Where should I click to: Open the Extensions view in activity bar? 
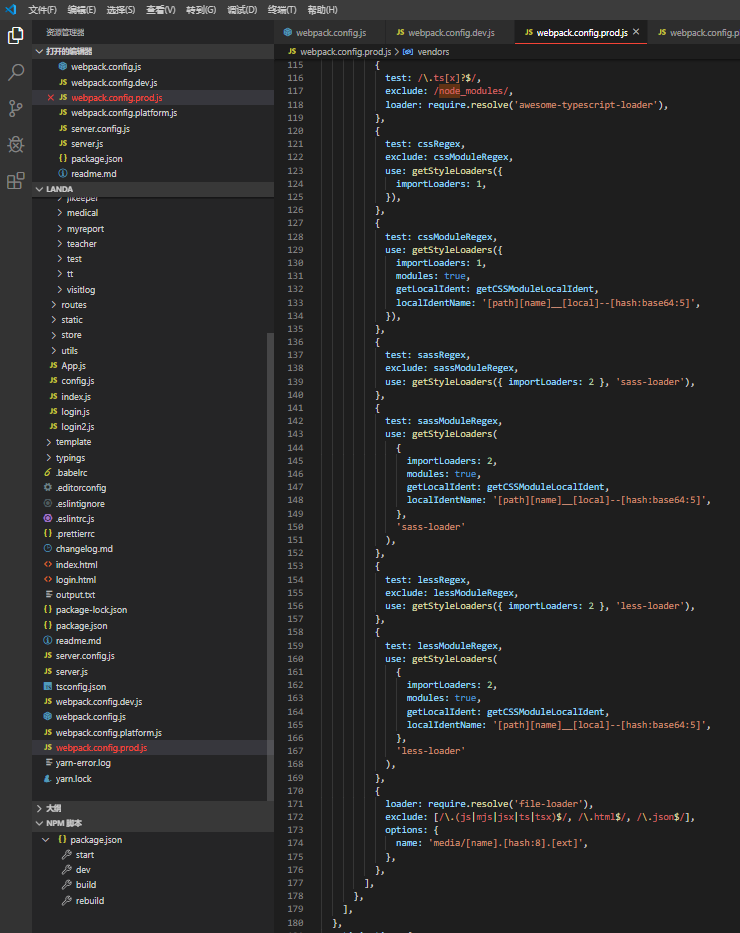pos(15,180)
